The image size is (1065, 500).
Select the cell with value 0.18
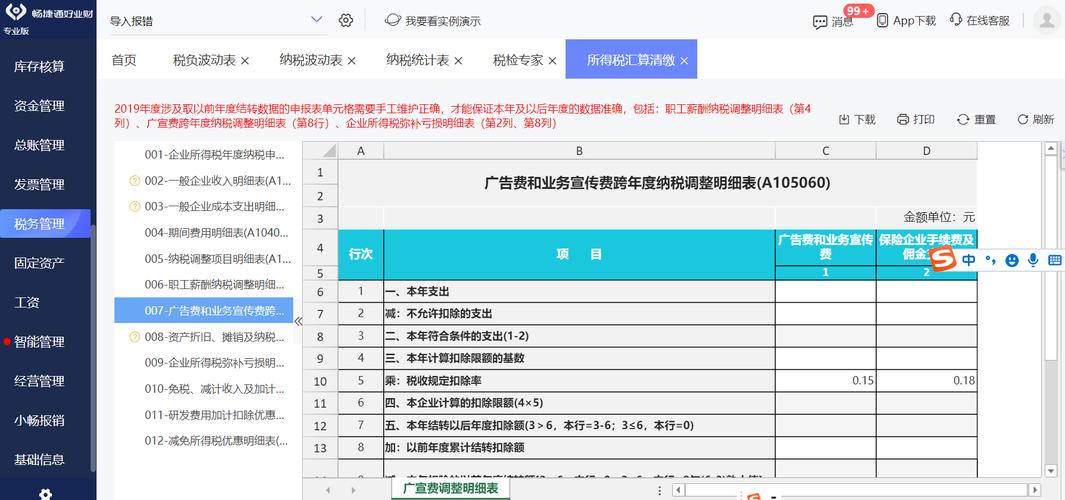(926, 380)
